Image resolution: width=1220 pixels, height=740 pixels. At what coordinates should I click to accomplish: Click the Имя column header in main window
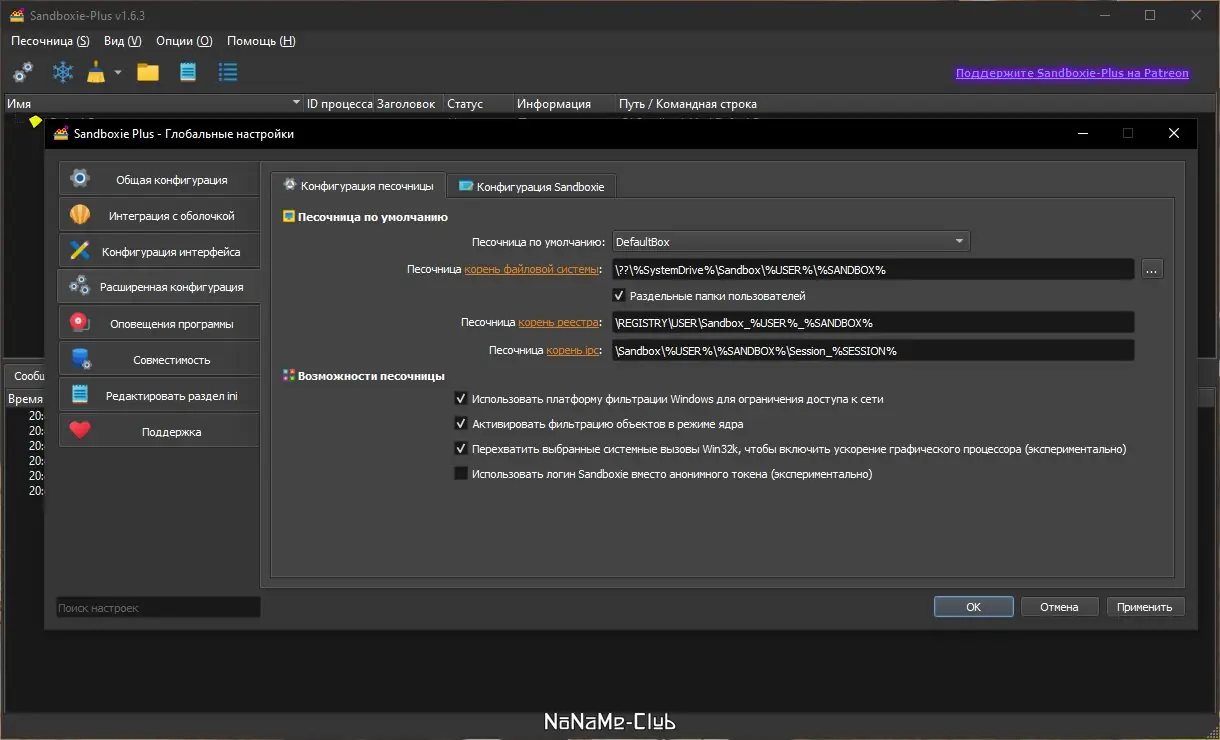click(154, 104)
